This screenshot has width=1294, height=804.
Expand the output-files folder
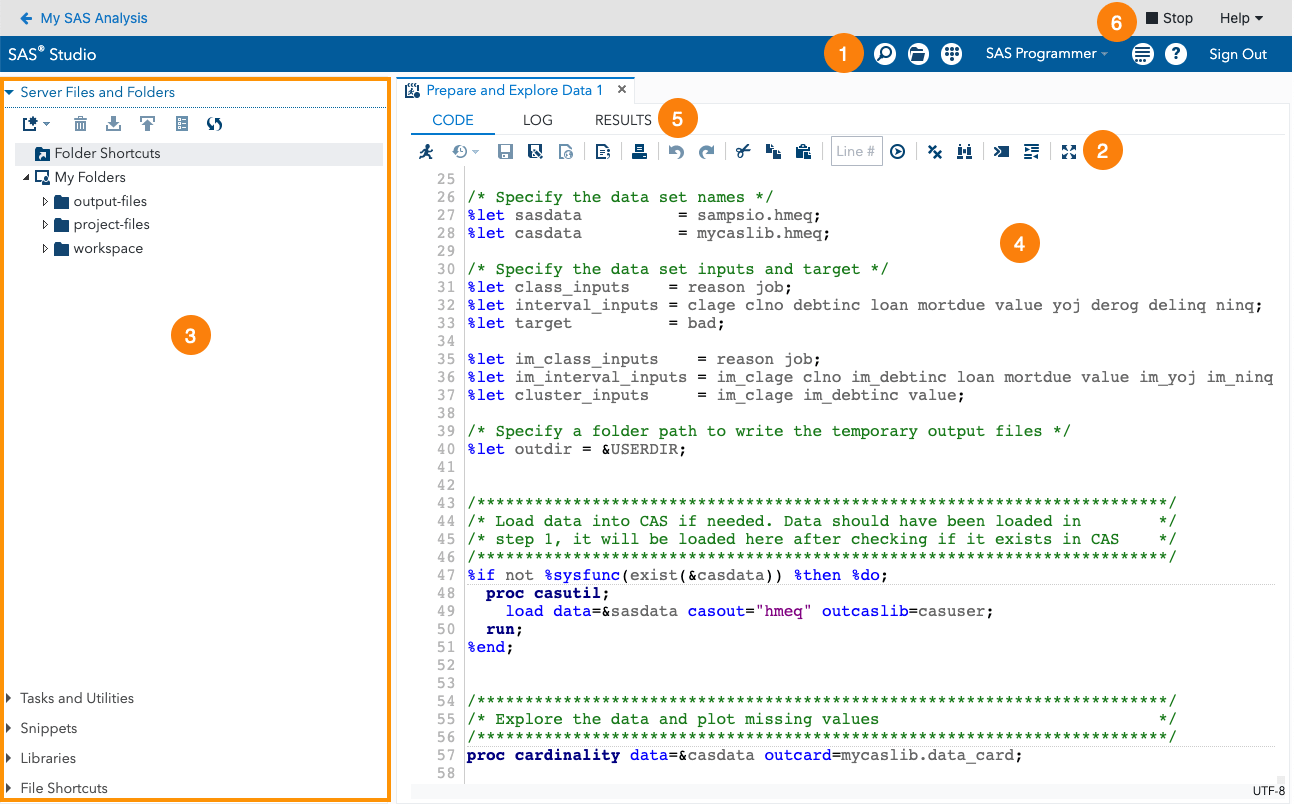[x=45, y=201]
